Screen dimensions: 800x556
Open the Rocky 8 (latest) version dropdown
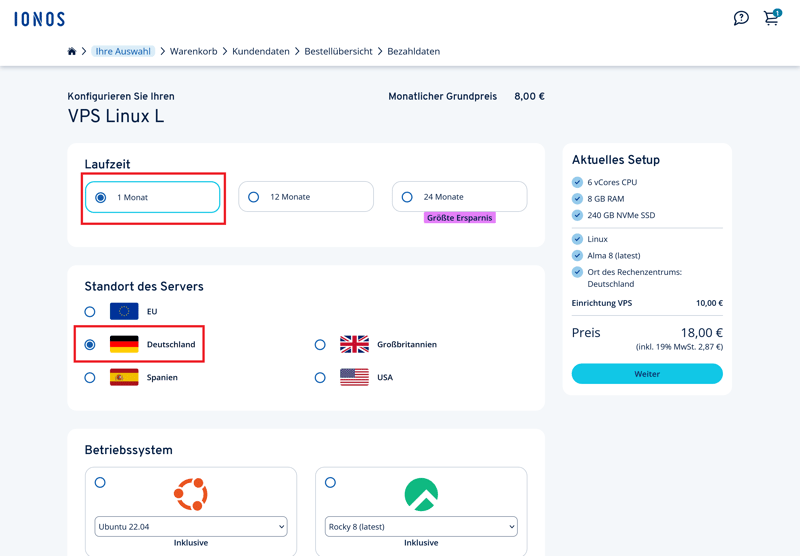(x=421, y=526)
